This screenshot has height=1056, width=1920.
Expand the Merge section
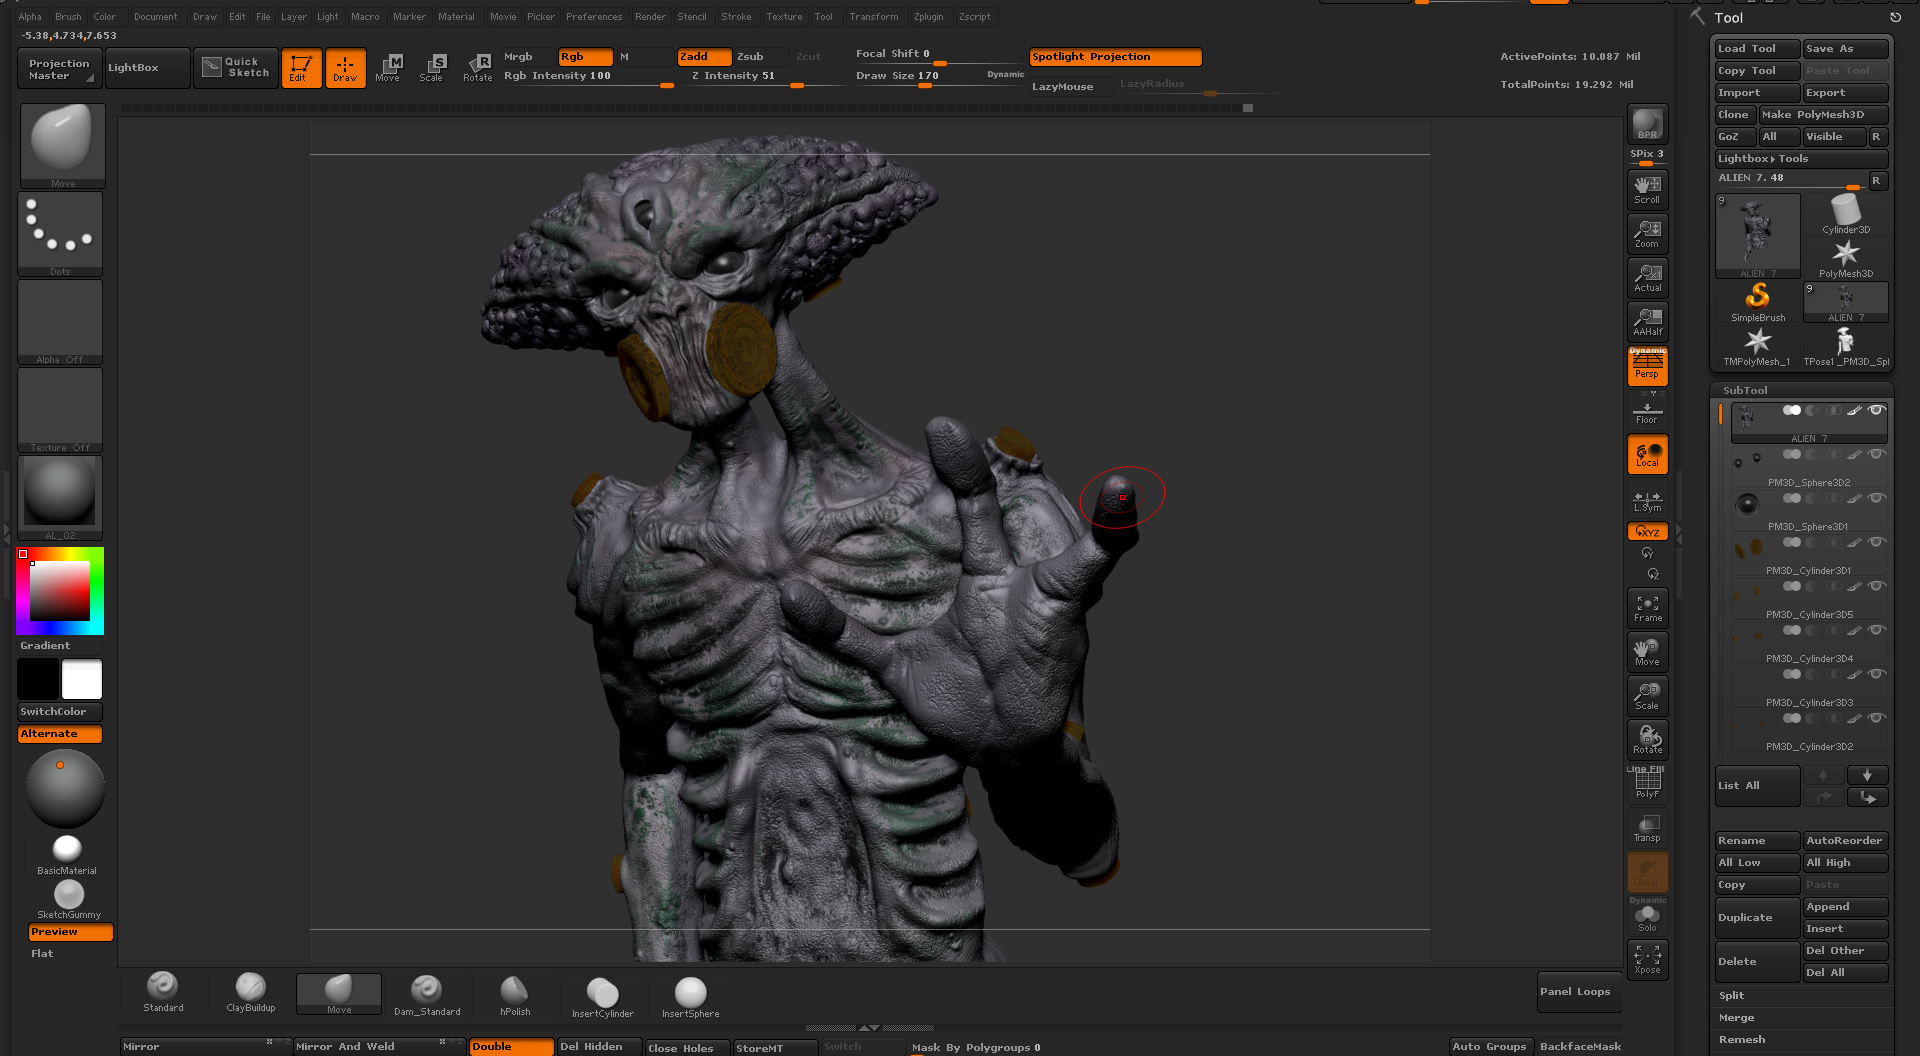point(1736,1018)
